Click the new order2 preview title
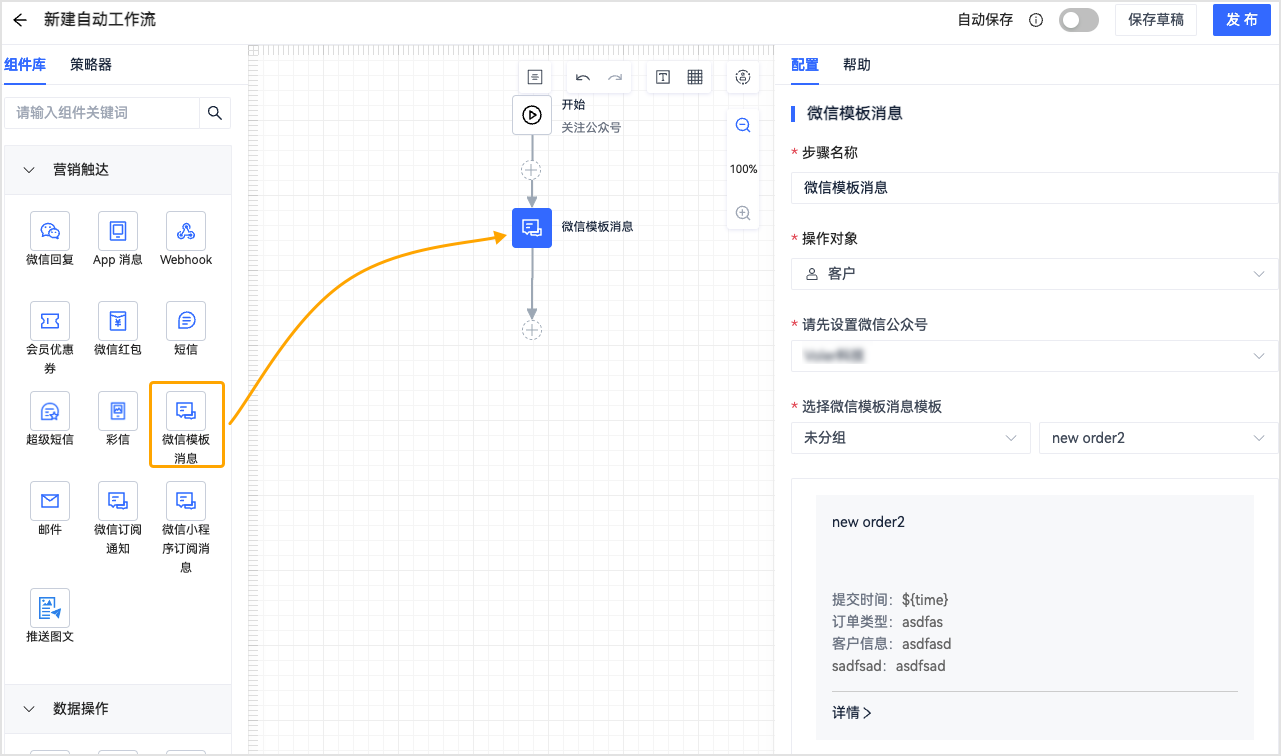This screenshot has height=756, width=1281. click(x=868, y=522)
